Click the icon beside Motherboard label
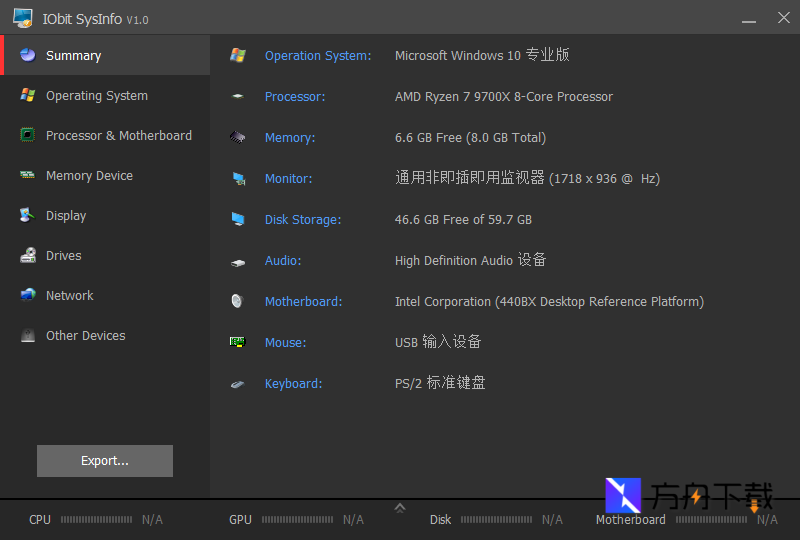Viewport: 800px width, 540px height. point(237,301)
